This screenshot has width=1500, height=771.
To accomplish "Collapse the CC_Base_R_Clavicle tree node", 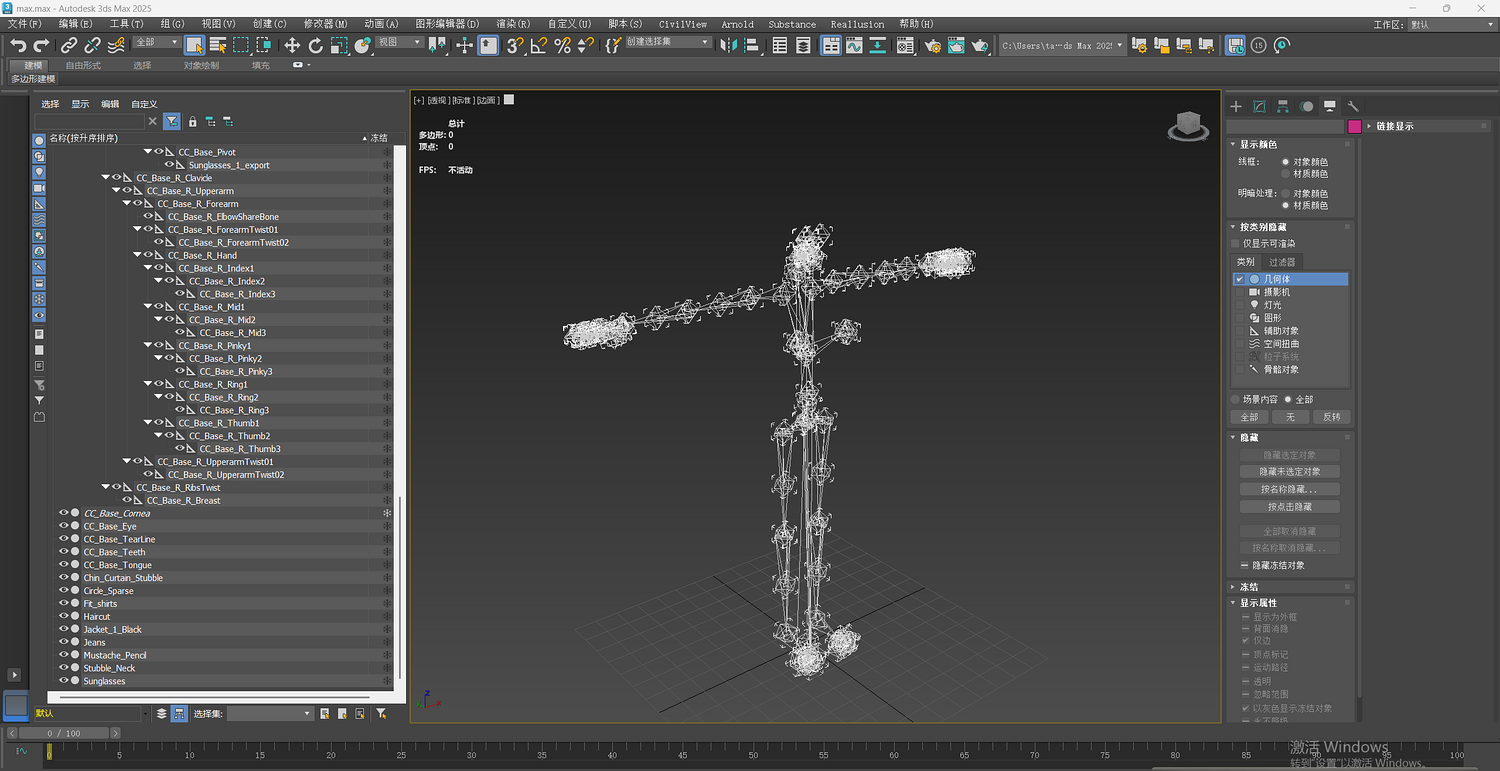I will [x=106, y=178].
